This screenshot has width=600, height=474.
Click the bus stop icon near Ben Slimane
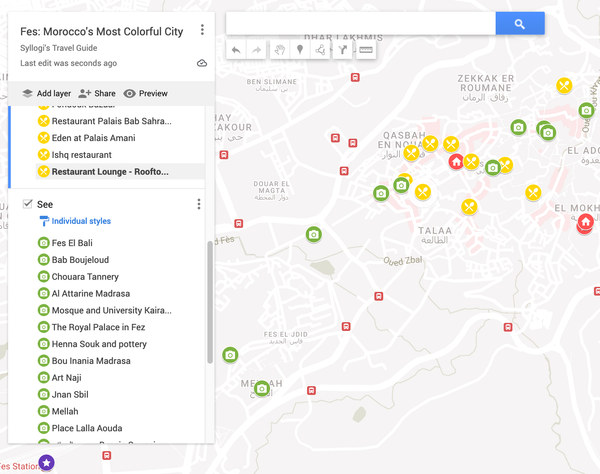[x=355, y=77]
